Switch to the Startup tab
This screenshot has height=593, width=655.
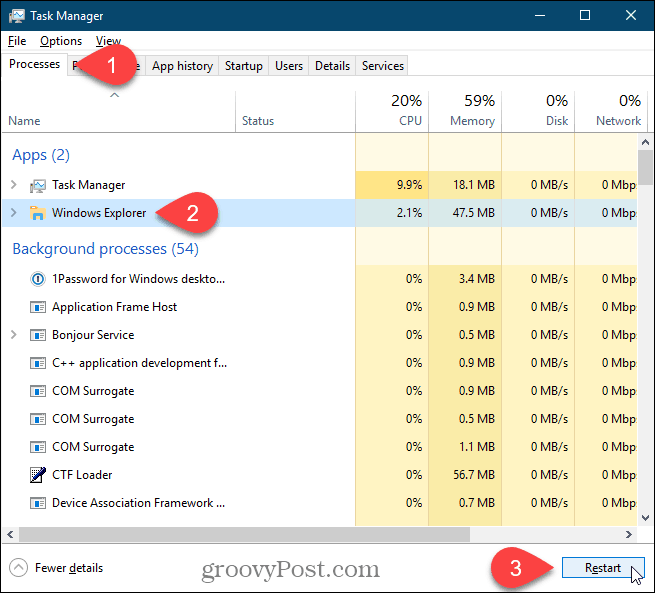(244, 66)
